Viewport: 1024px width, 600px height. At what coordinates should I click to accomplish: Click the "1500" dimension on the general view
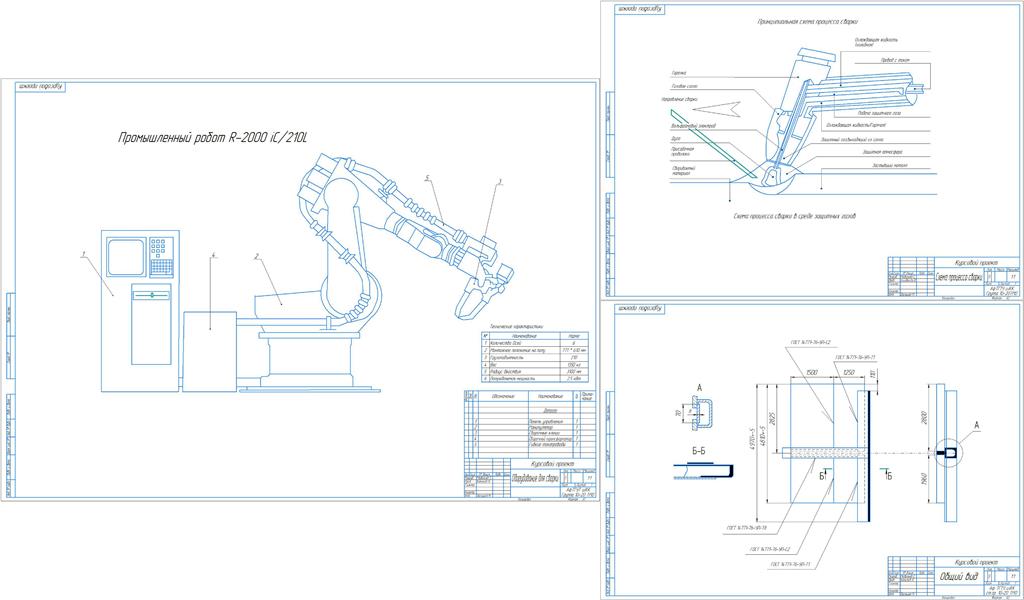[x=812, y=371]
